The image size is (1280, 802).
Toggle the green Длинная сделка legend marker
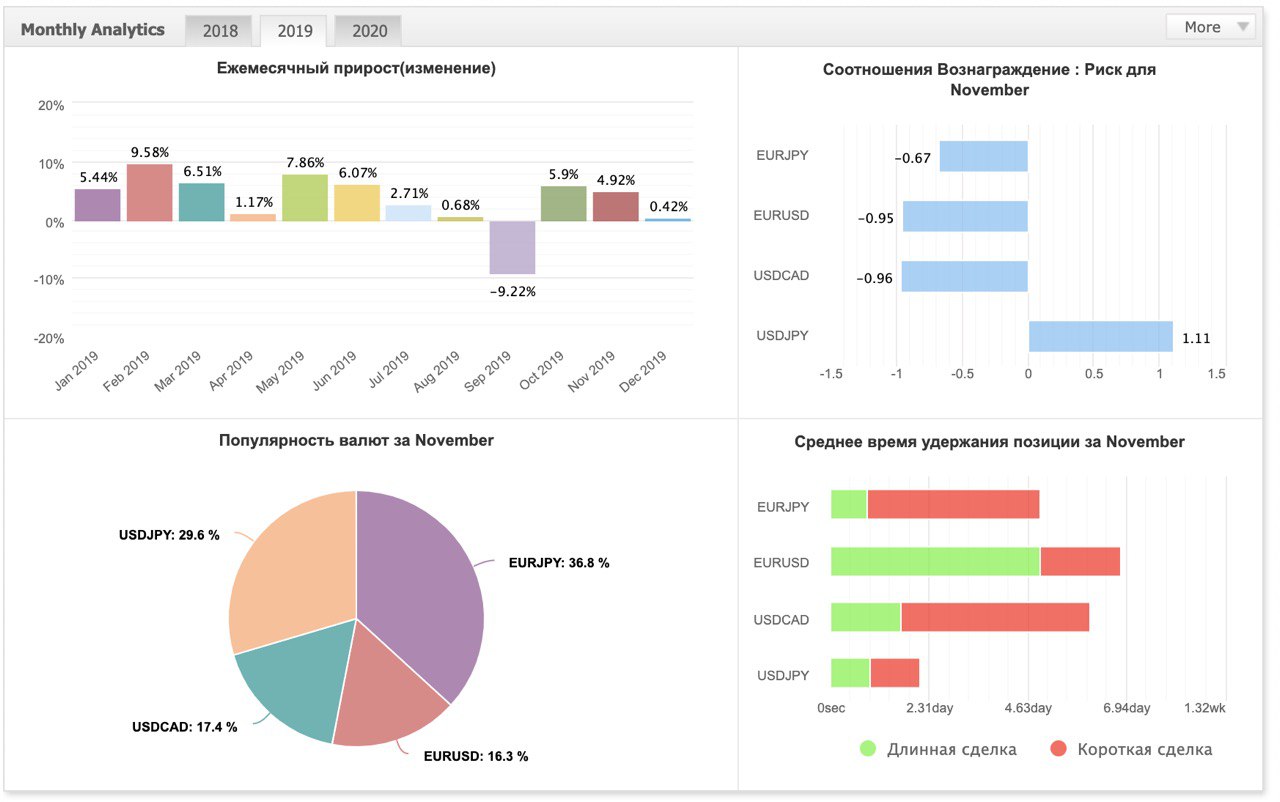point(867,748)
